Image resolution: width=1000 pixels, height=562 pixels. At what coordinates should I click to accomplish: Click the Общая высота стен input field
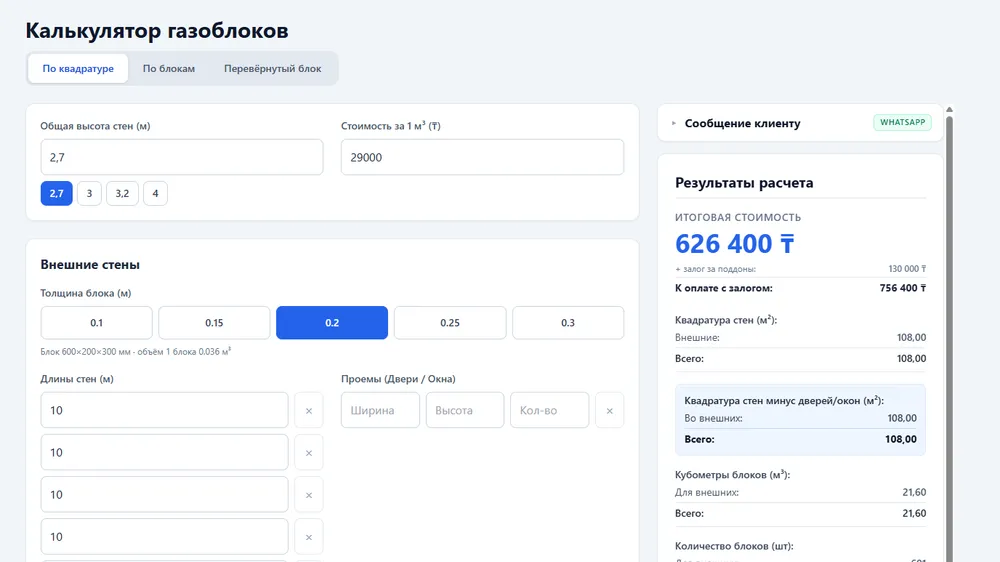click(182, 157)
